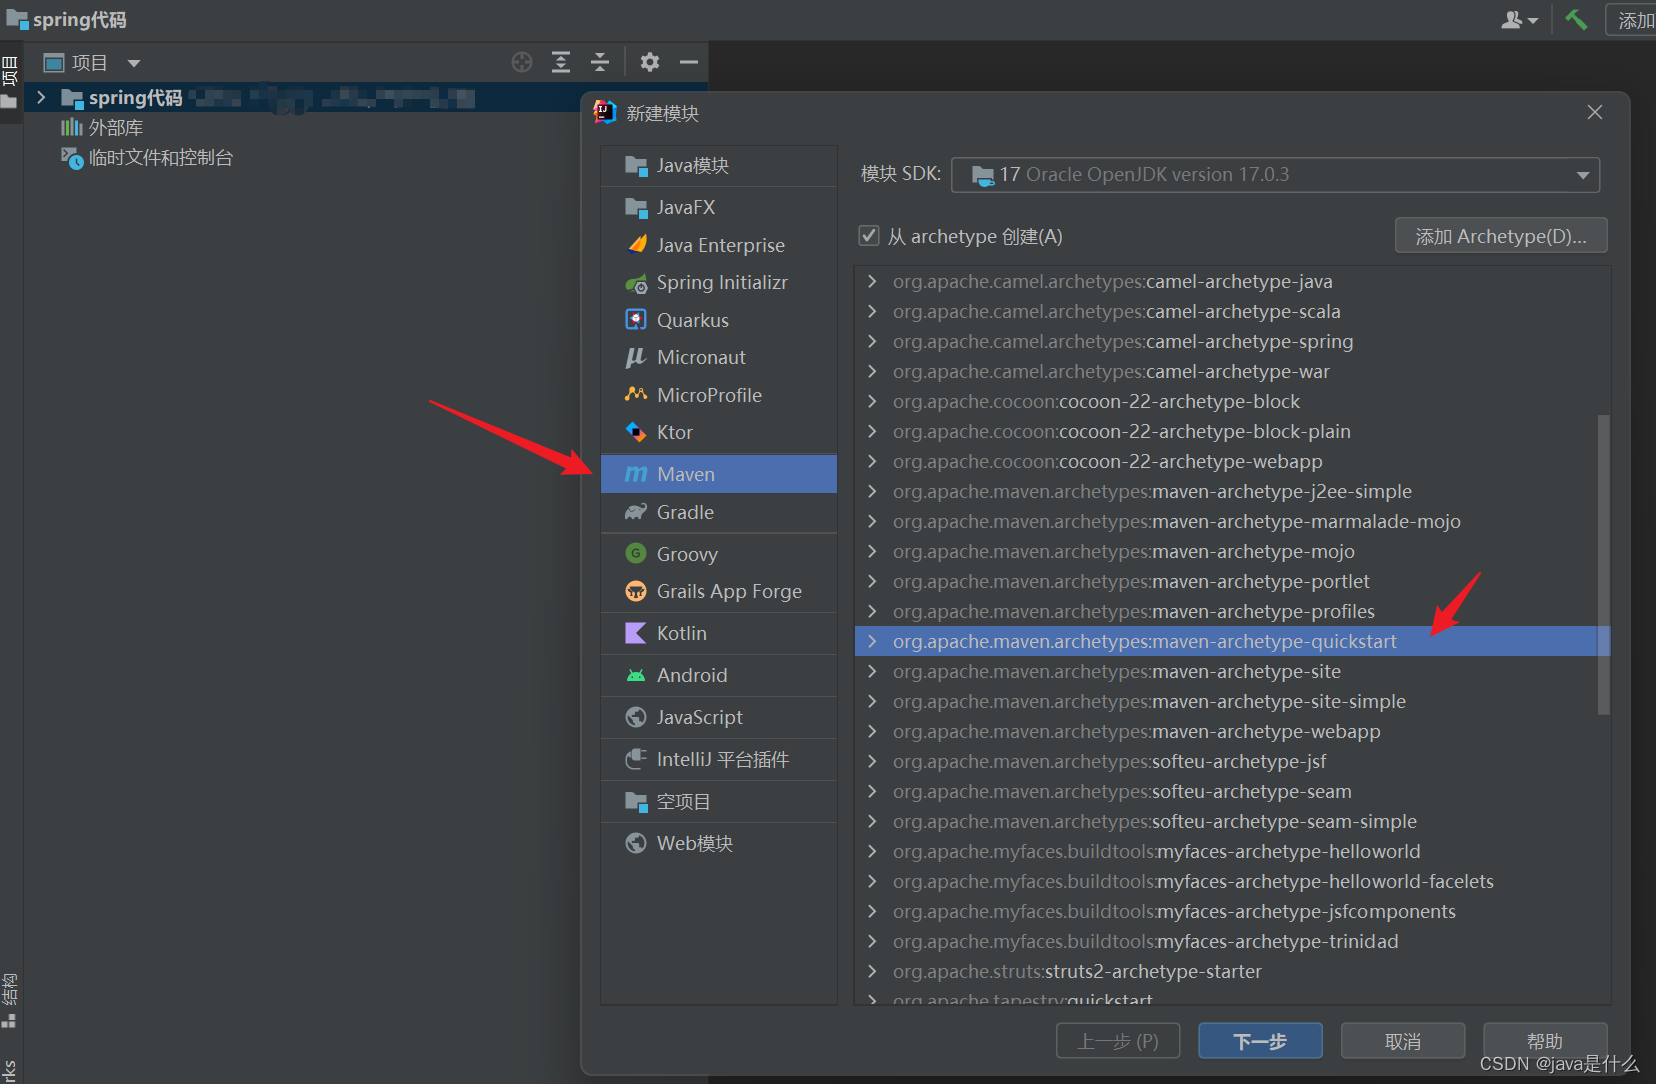Expand maven-archetype-quickstart entry
The image size is (1656, 1084).
click(872, 641)
